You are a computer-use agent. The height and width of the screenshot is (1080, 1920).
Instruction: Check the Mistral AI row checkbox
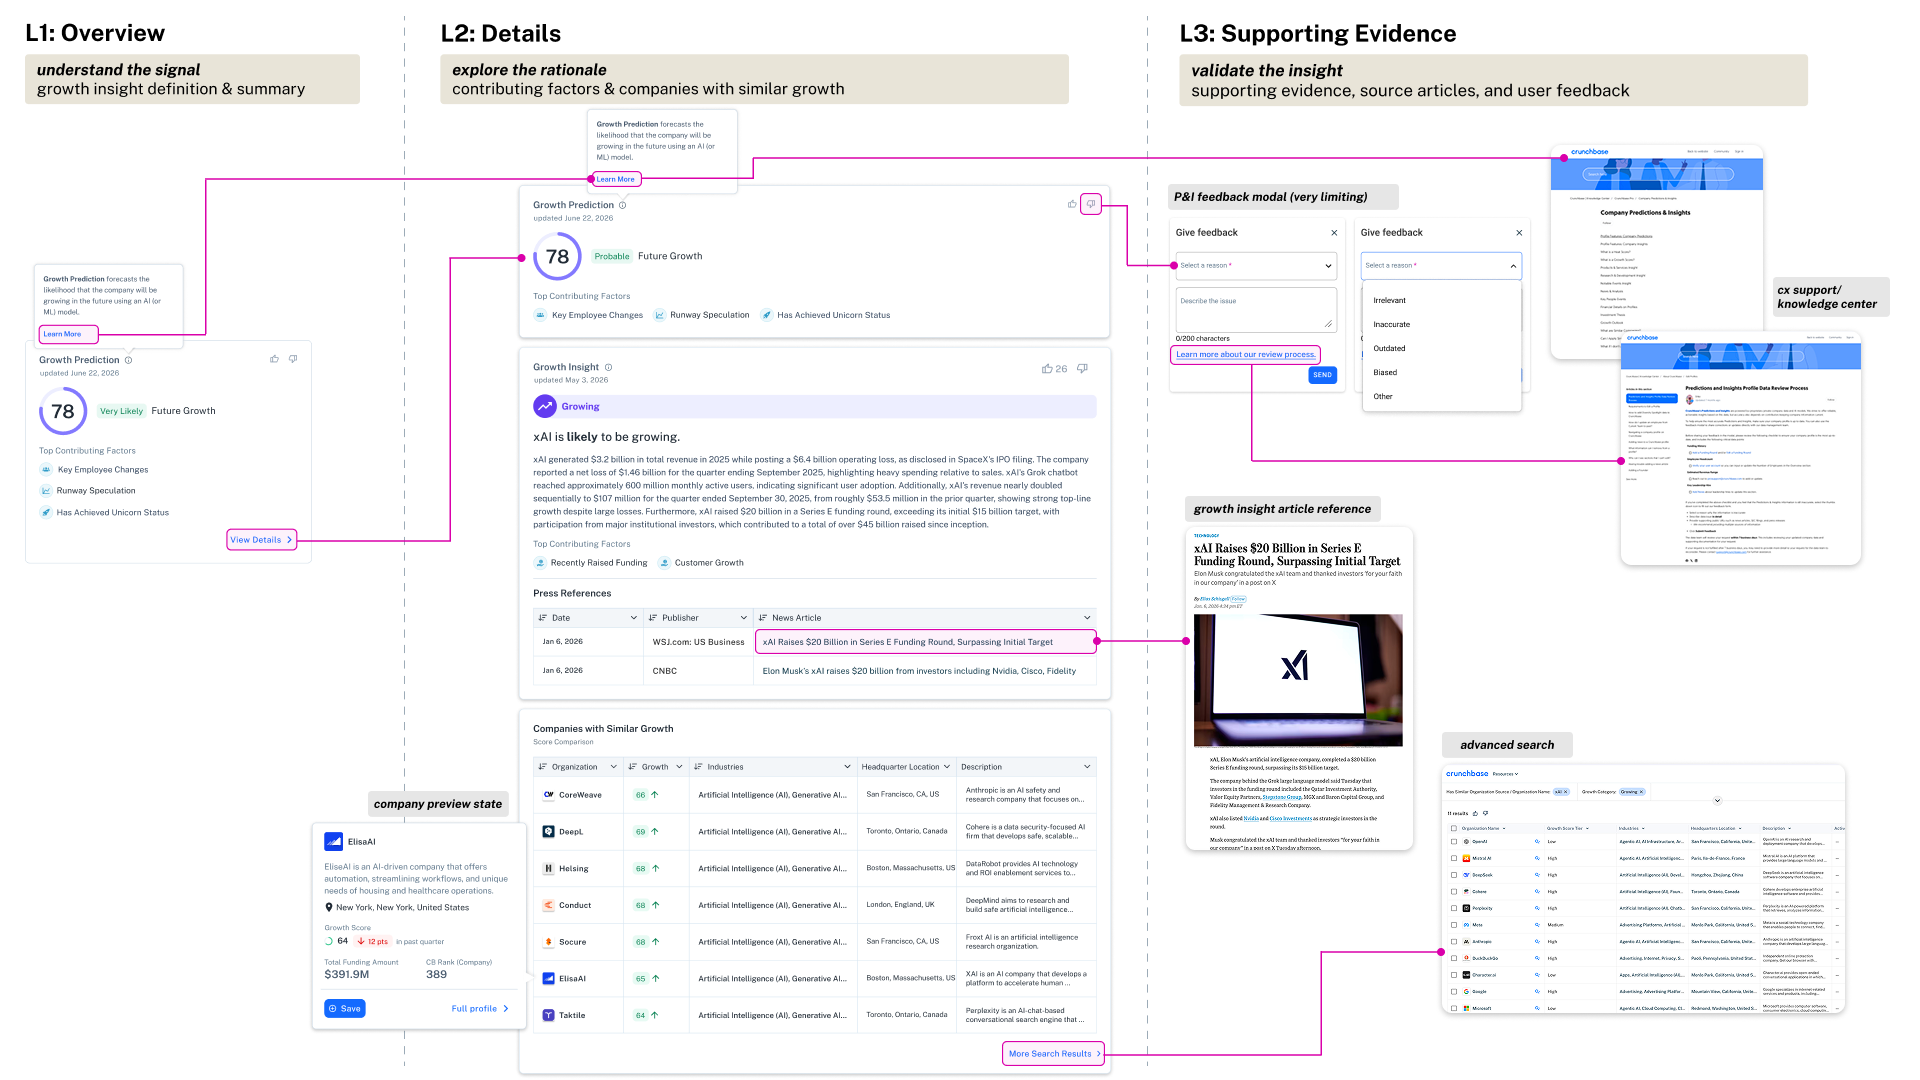coord(1454,858)
